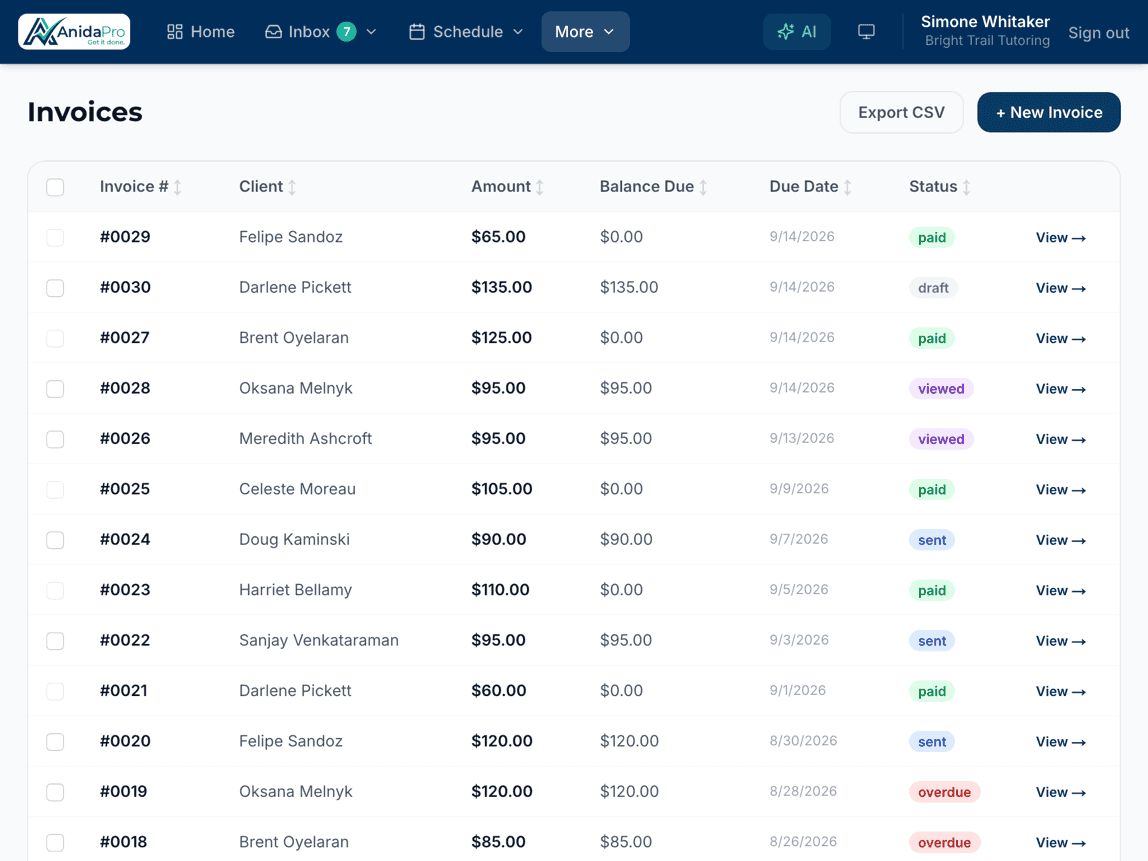Open View link for invoice #0028

[1060, 389]
